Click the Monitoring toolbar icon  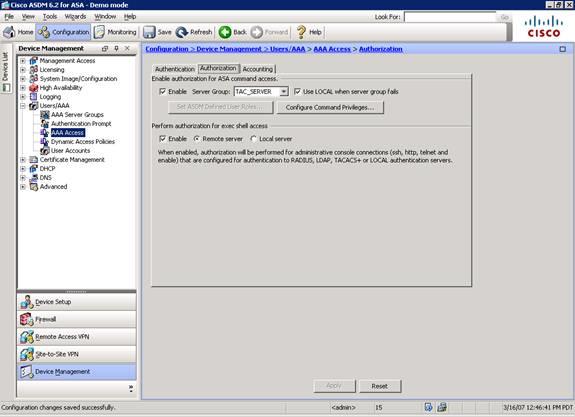[99, 32]
